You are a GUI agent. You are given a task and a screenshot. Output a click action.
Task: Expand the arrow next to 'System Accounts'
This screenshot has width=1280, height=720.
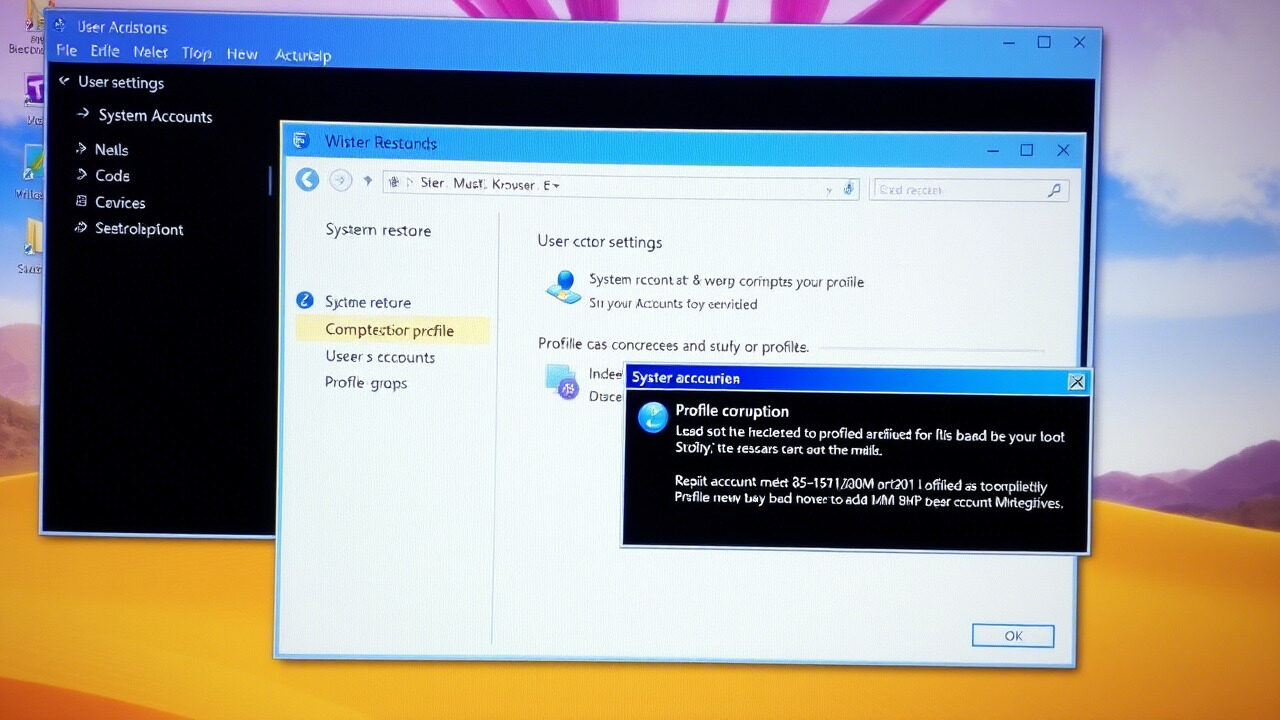pos(84,116)
